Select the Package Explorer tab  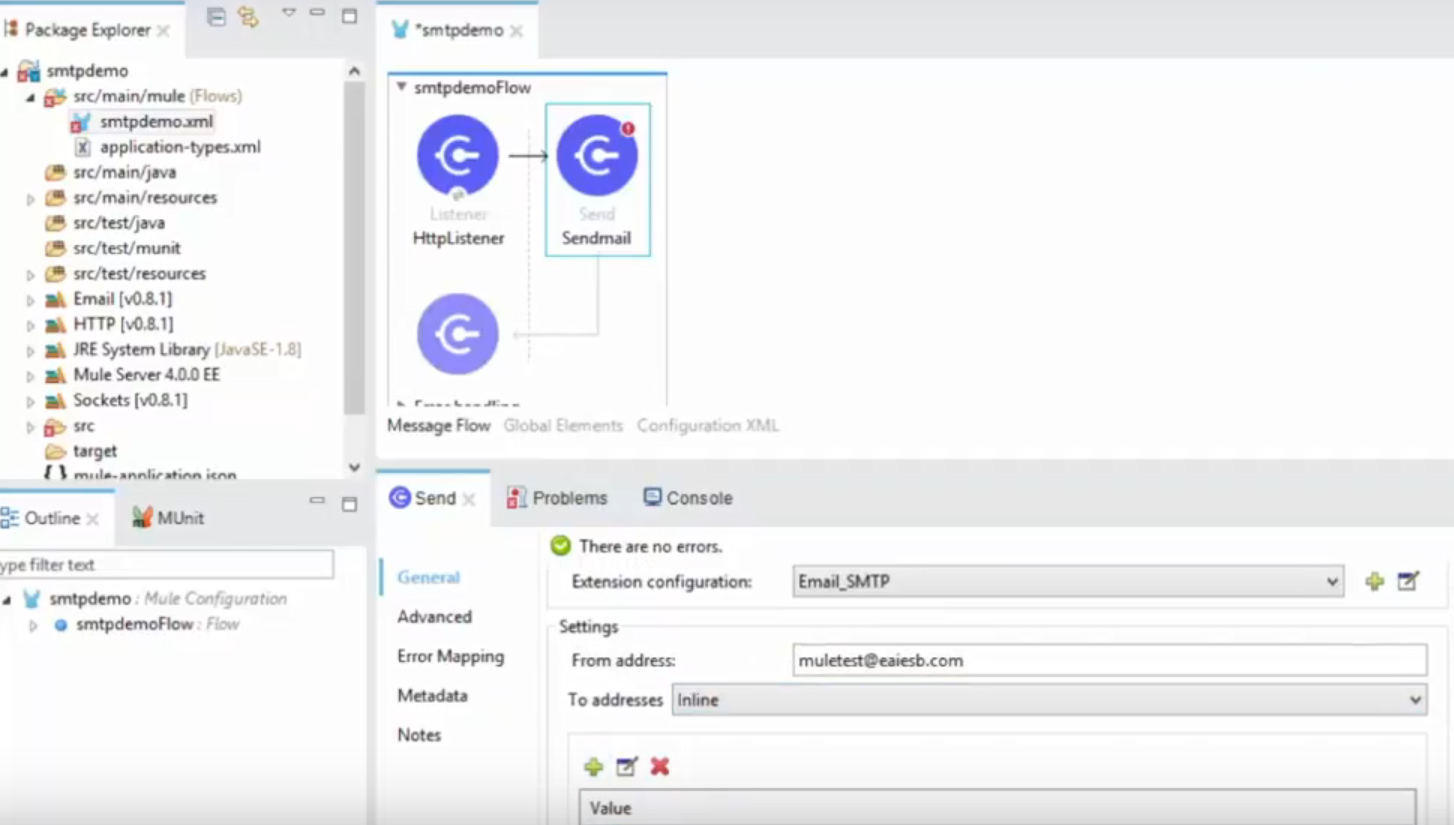click(x=87, y=30)
